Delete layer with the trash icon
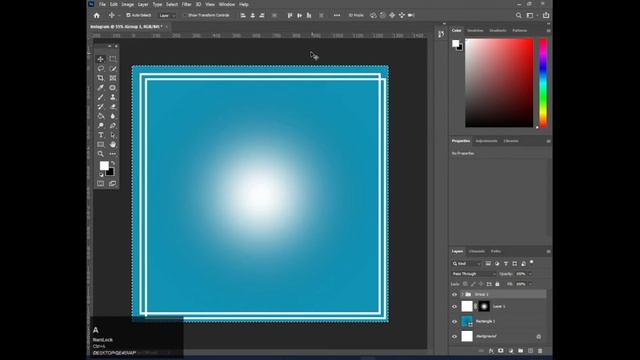The height and width of the screenshot is (360, 640). (x=540, y=351)
